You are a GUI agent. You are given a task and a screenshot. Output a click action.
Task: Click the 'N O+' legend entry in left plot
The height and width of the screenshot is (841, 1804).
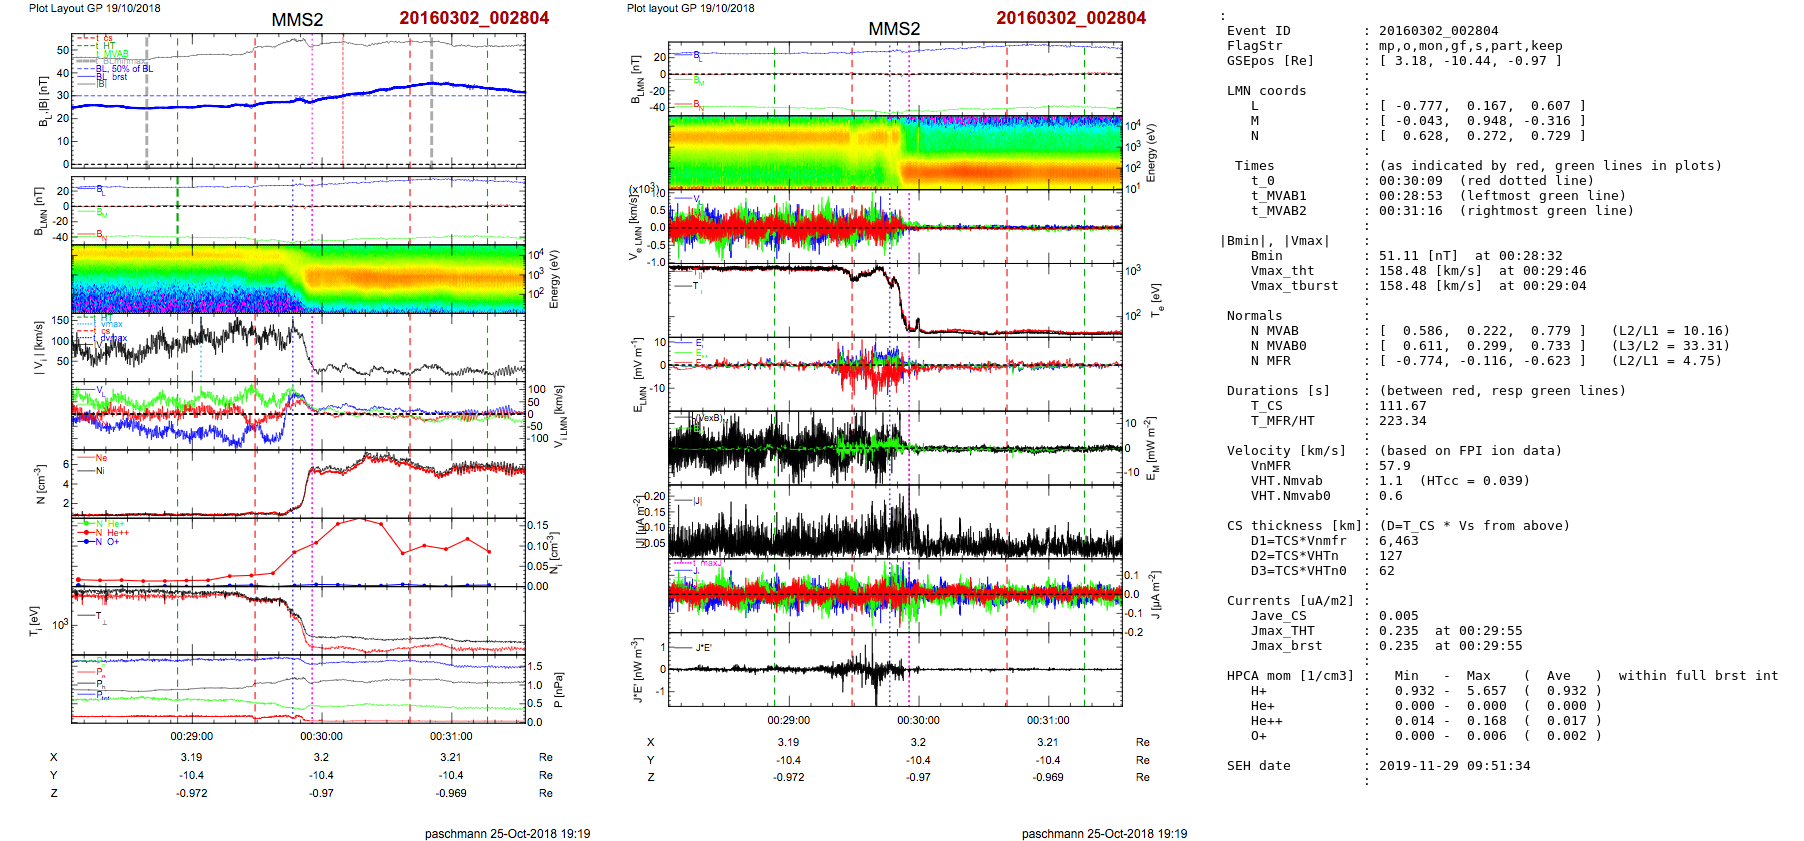[x=106, y=542]
